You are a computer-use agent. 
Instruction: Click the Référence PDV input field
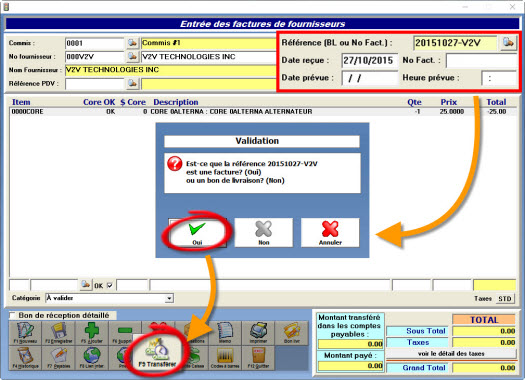click(x=94, y=84)
